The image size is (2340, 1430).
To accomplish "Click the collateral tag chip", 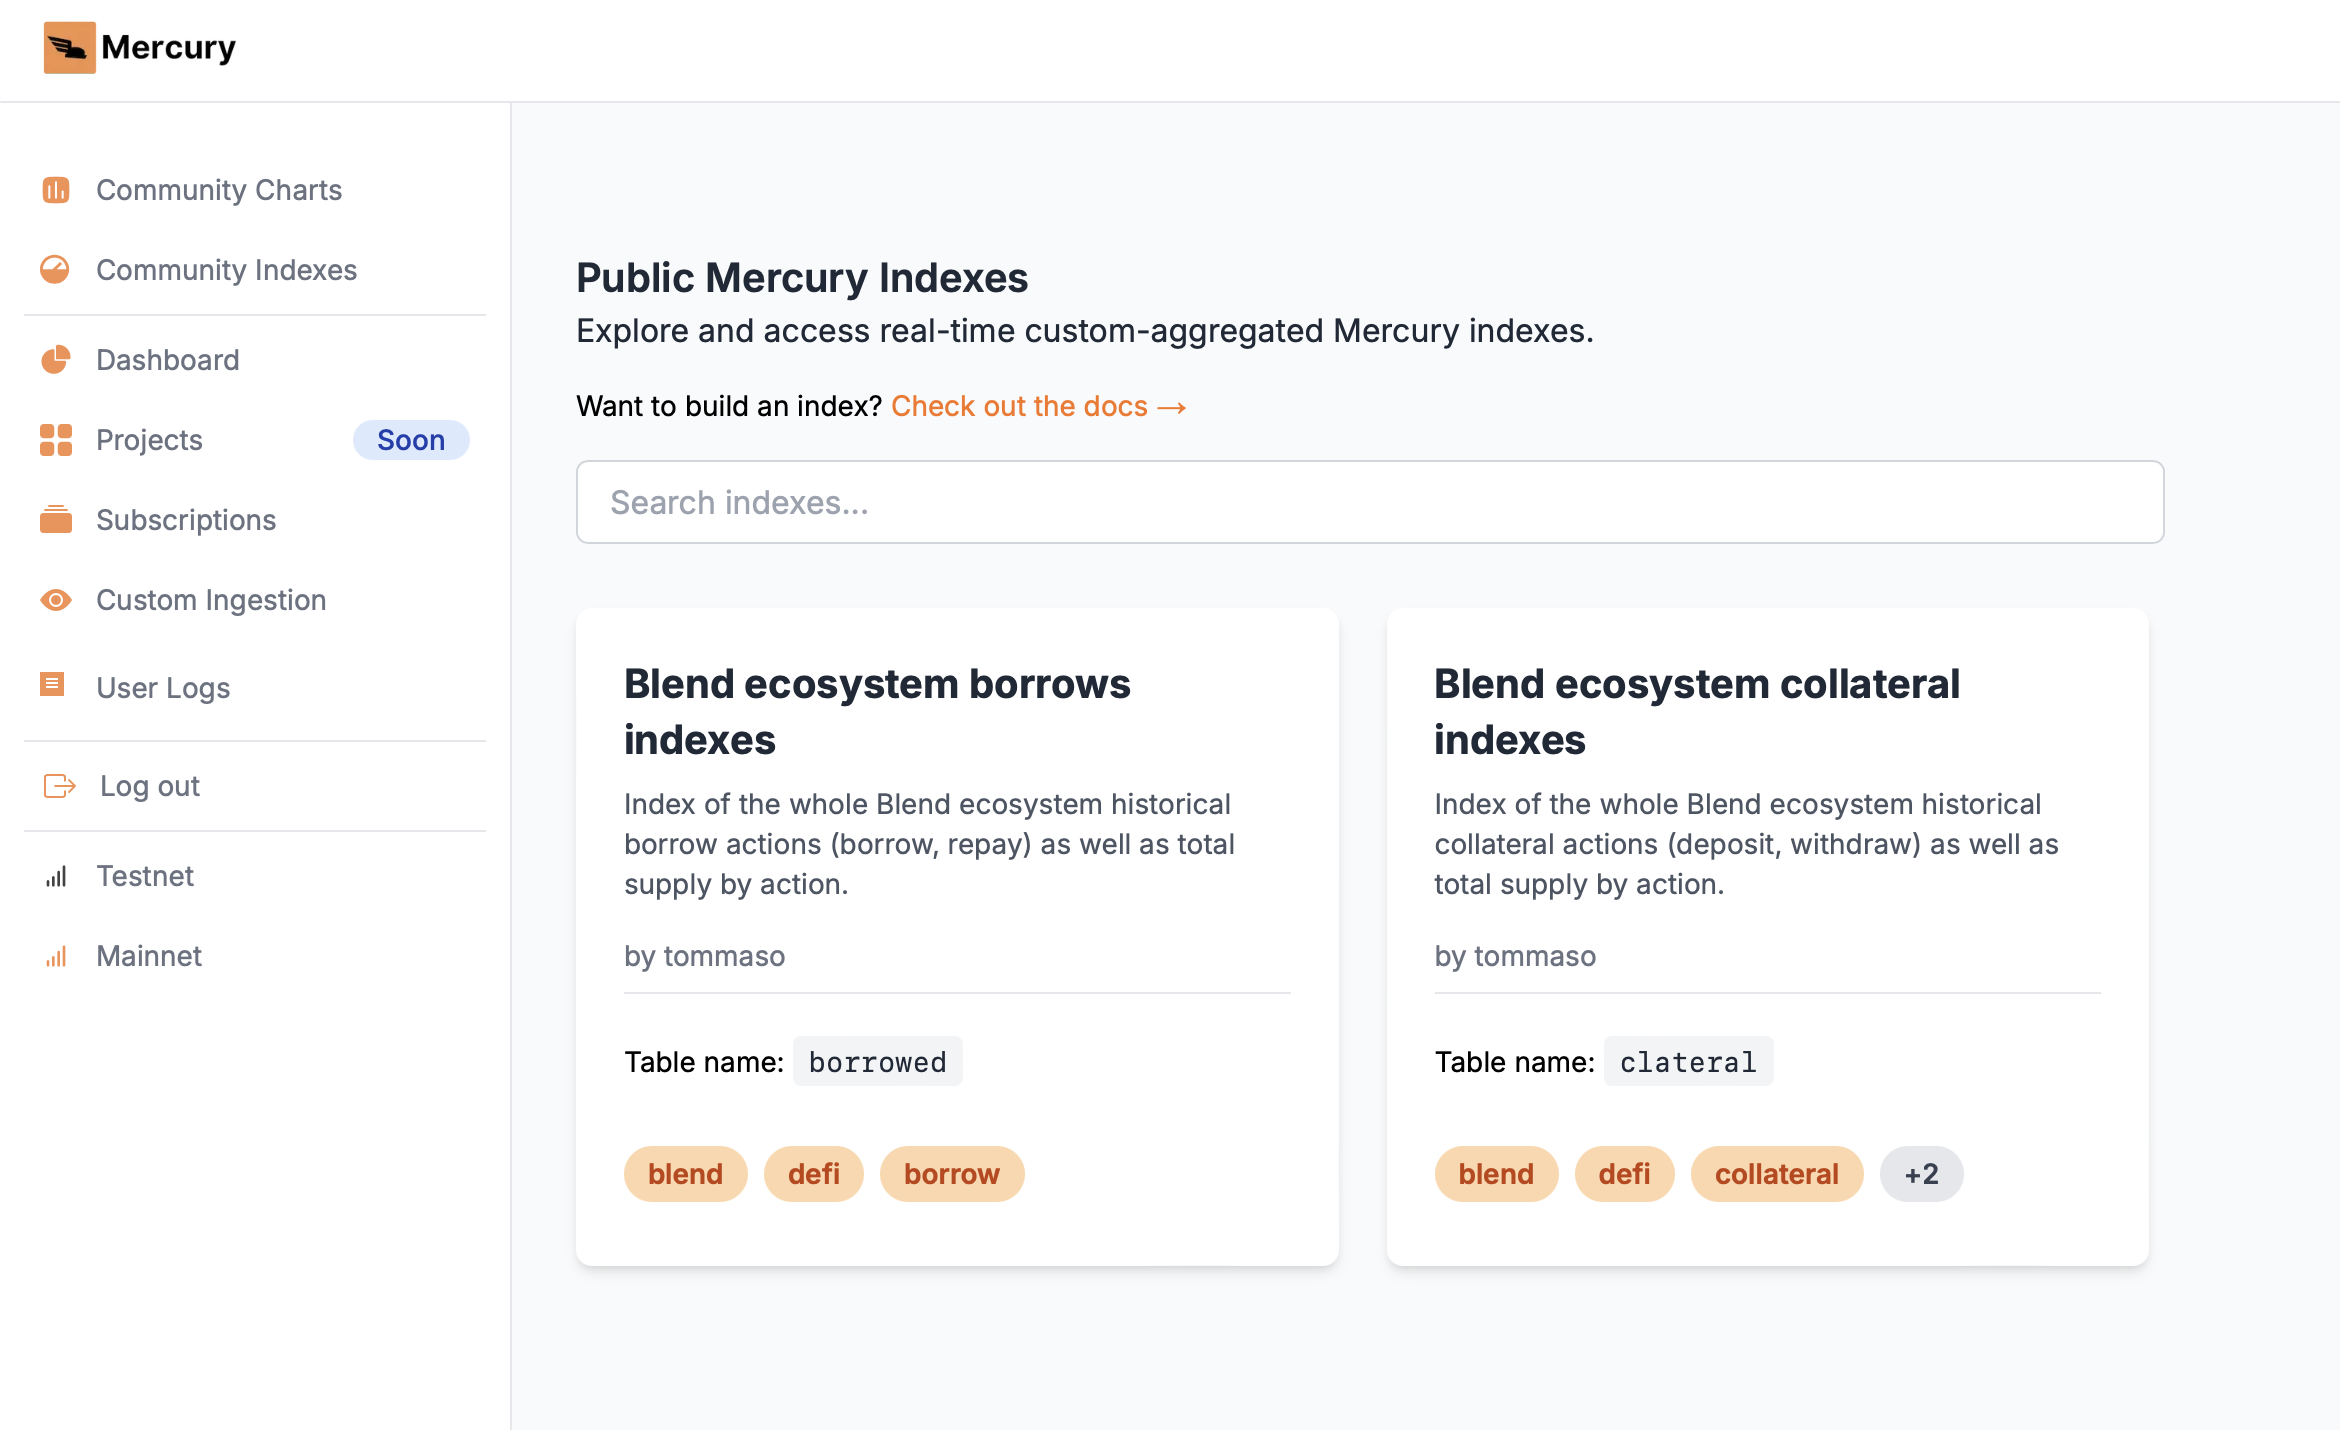I will pyautogui.click(x=1776, y=1174).
